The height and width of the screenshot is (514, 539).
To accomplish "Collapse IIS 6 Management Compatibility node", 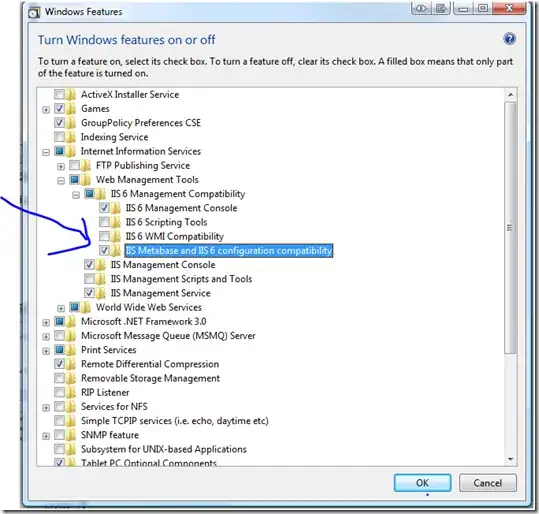I will tap(76, 195).
